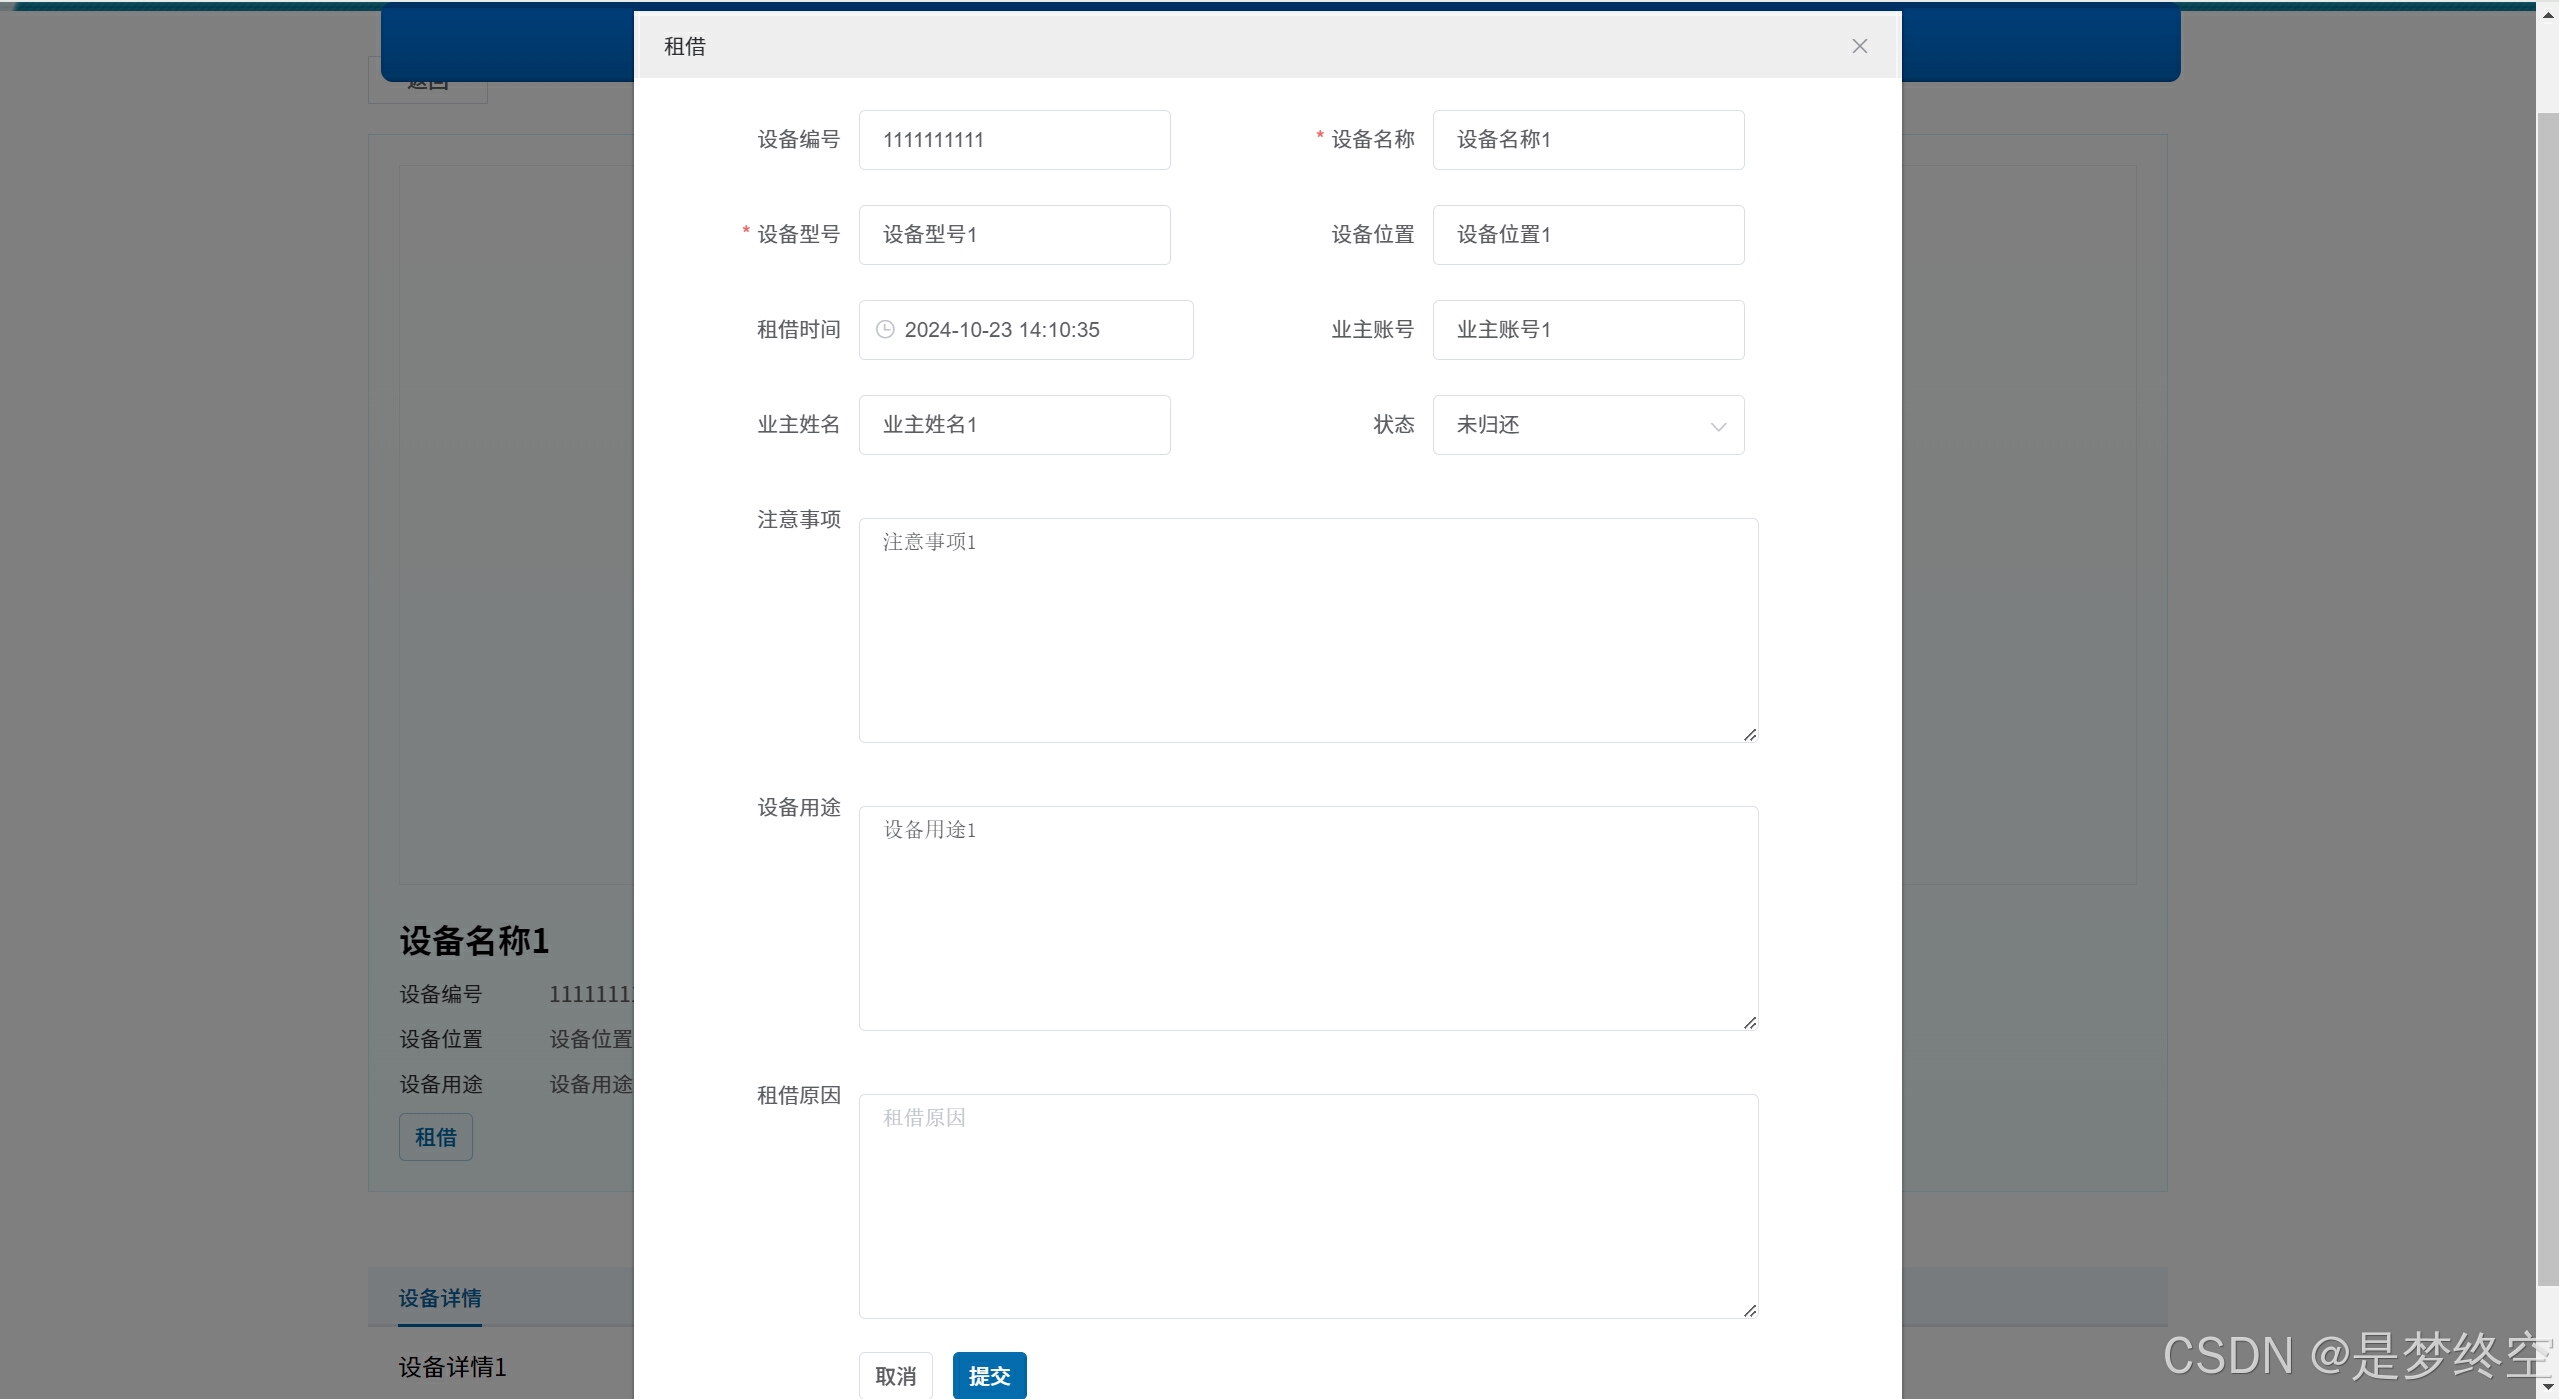Focus the empty 租借原因 textarea
This screenshot has width=2559, height=1399.
pos(1308,1206)
